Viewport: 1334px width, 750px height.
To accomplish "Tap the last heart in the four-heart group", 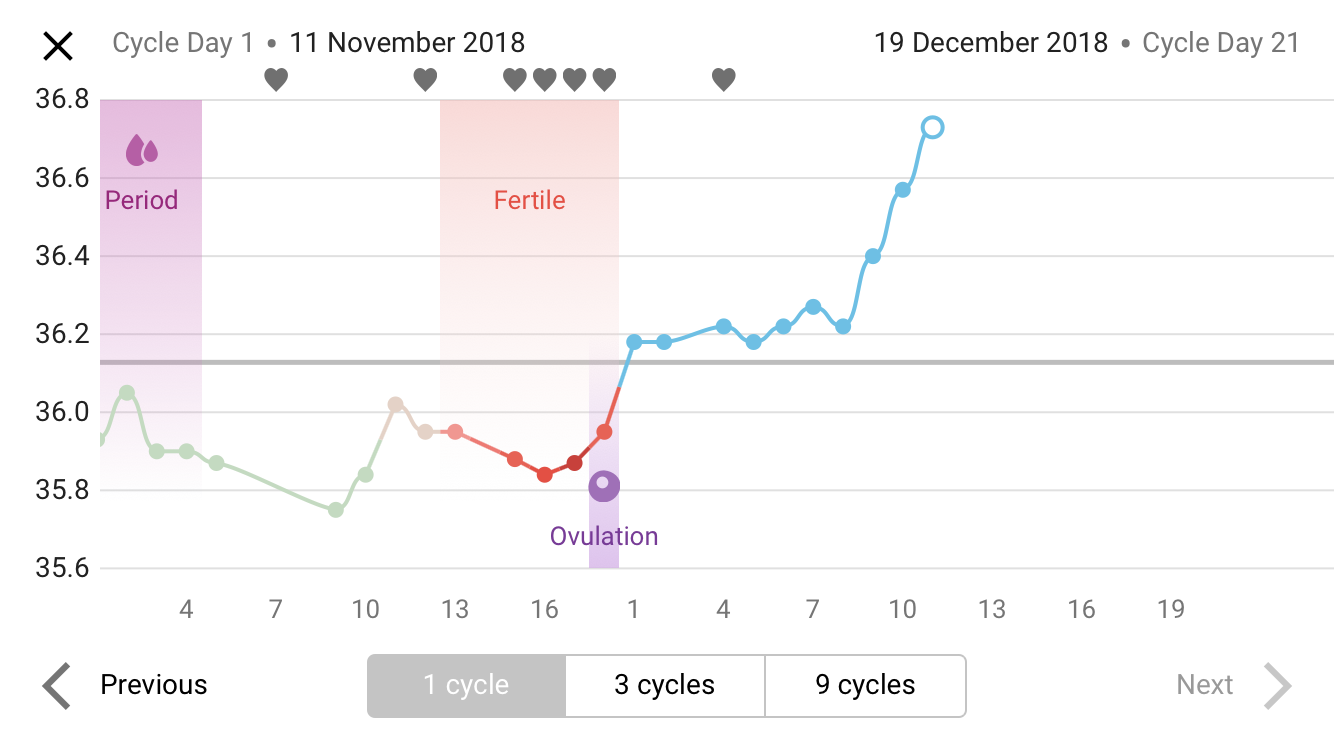I will point(604,79).
